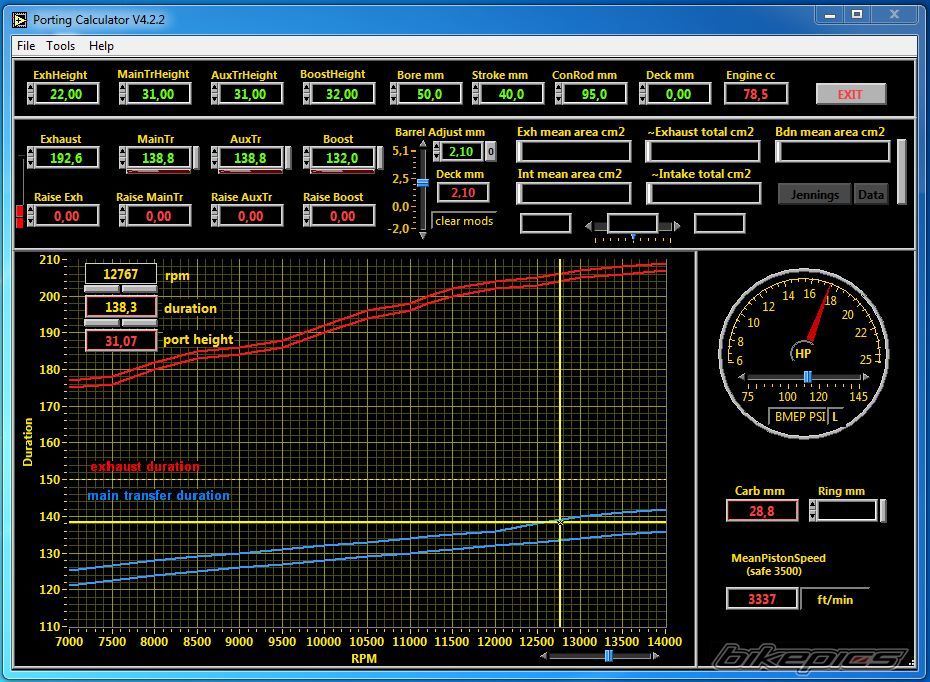
Task: Click the Bore mm stepper arrows
Action: coord(394,94)
